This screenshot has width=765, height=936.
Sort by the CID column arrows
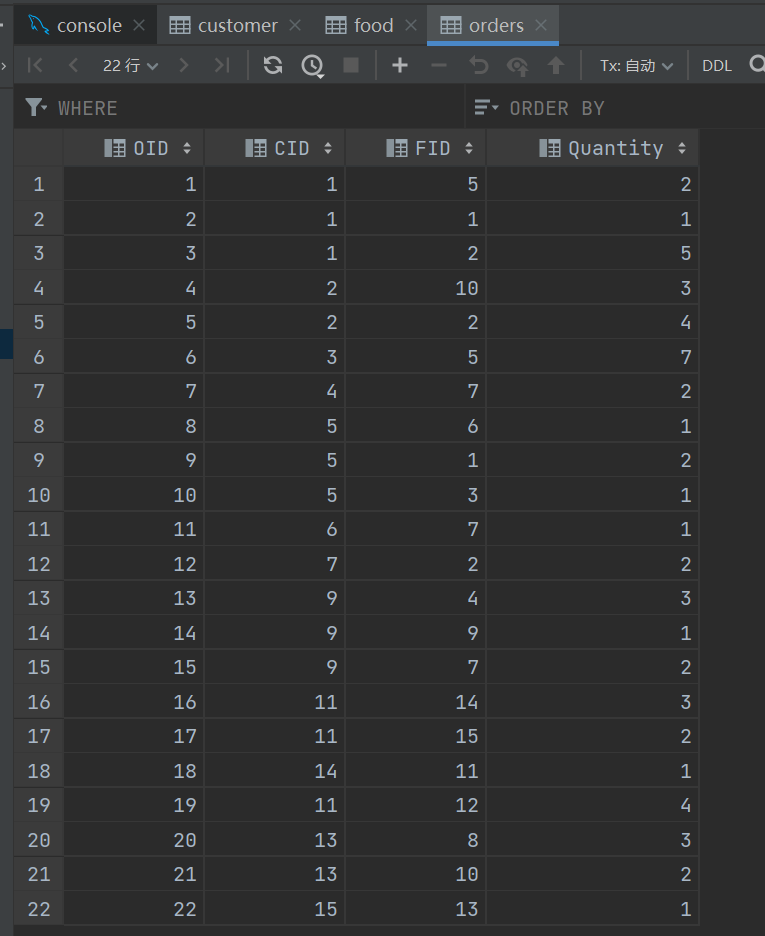point(328,148)
